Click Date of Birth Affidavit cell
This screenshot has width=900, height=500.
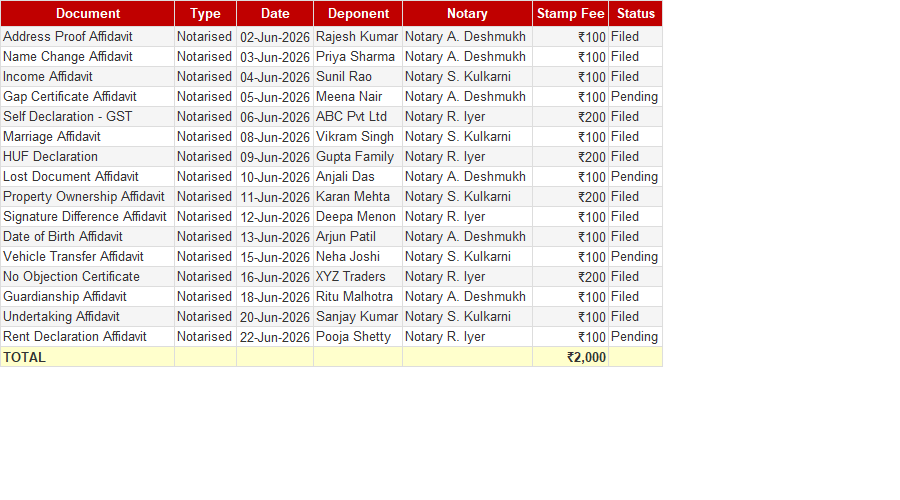pos(88,237)
